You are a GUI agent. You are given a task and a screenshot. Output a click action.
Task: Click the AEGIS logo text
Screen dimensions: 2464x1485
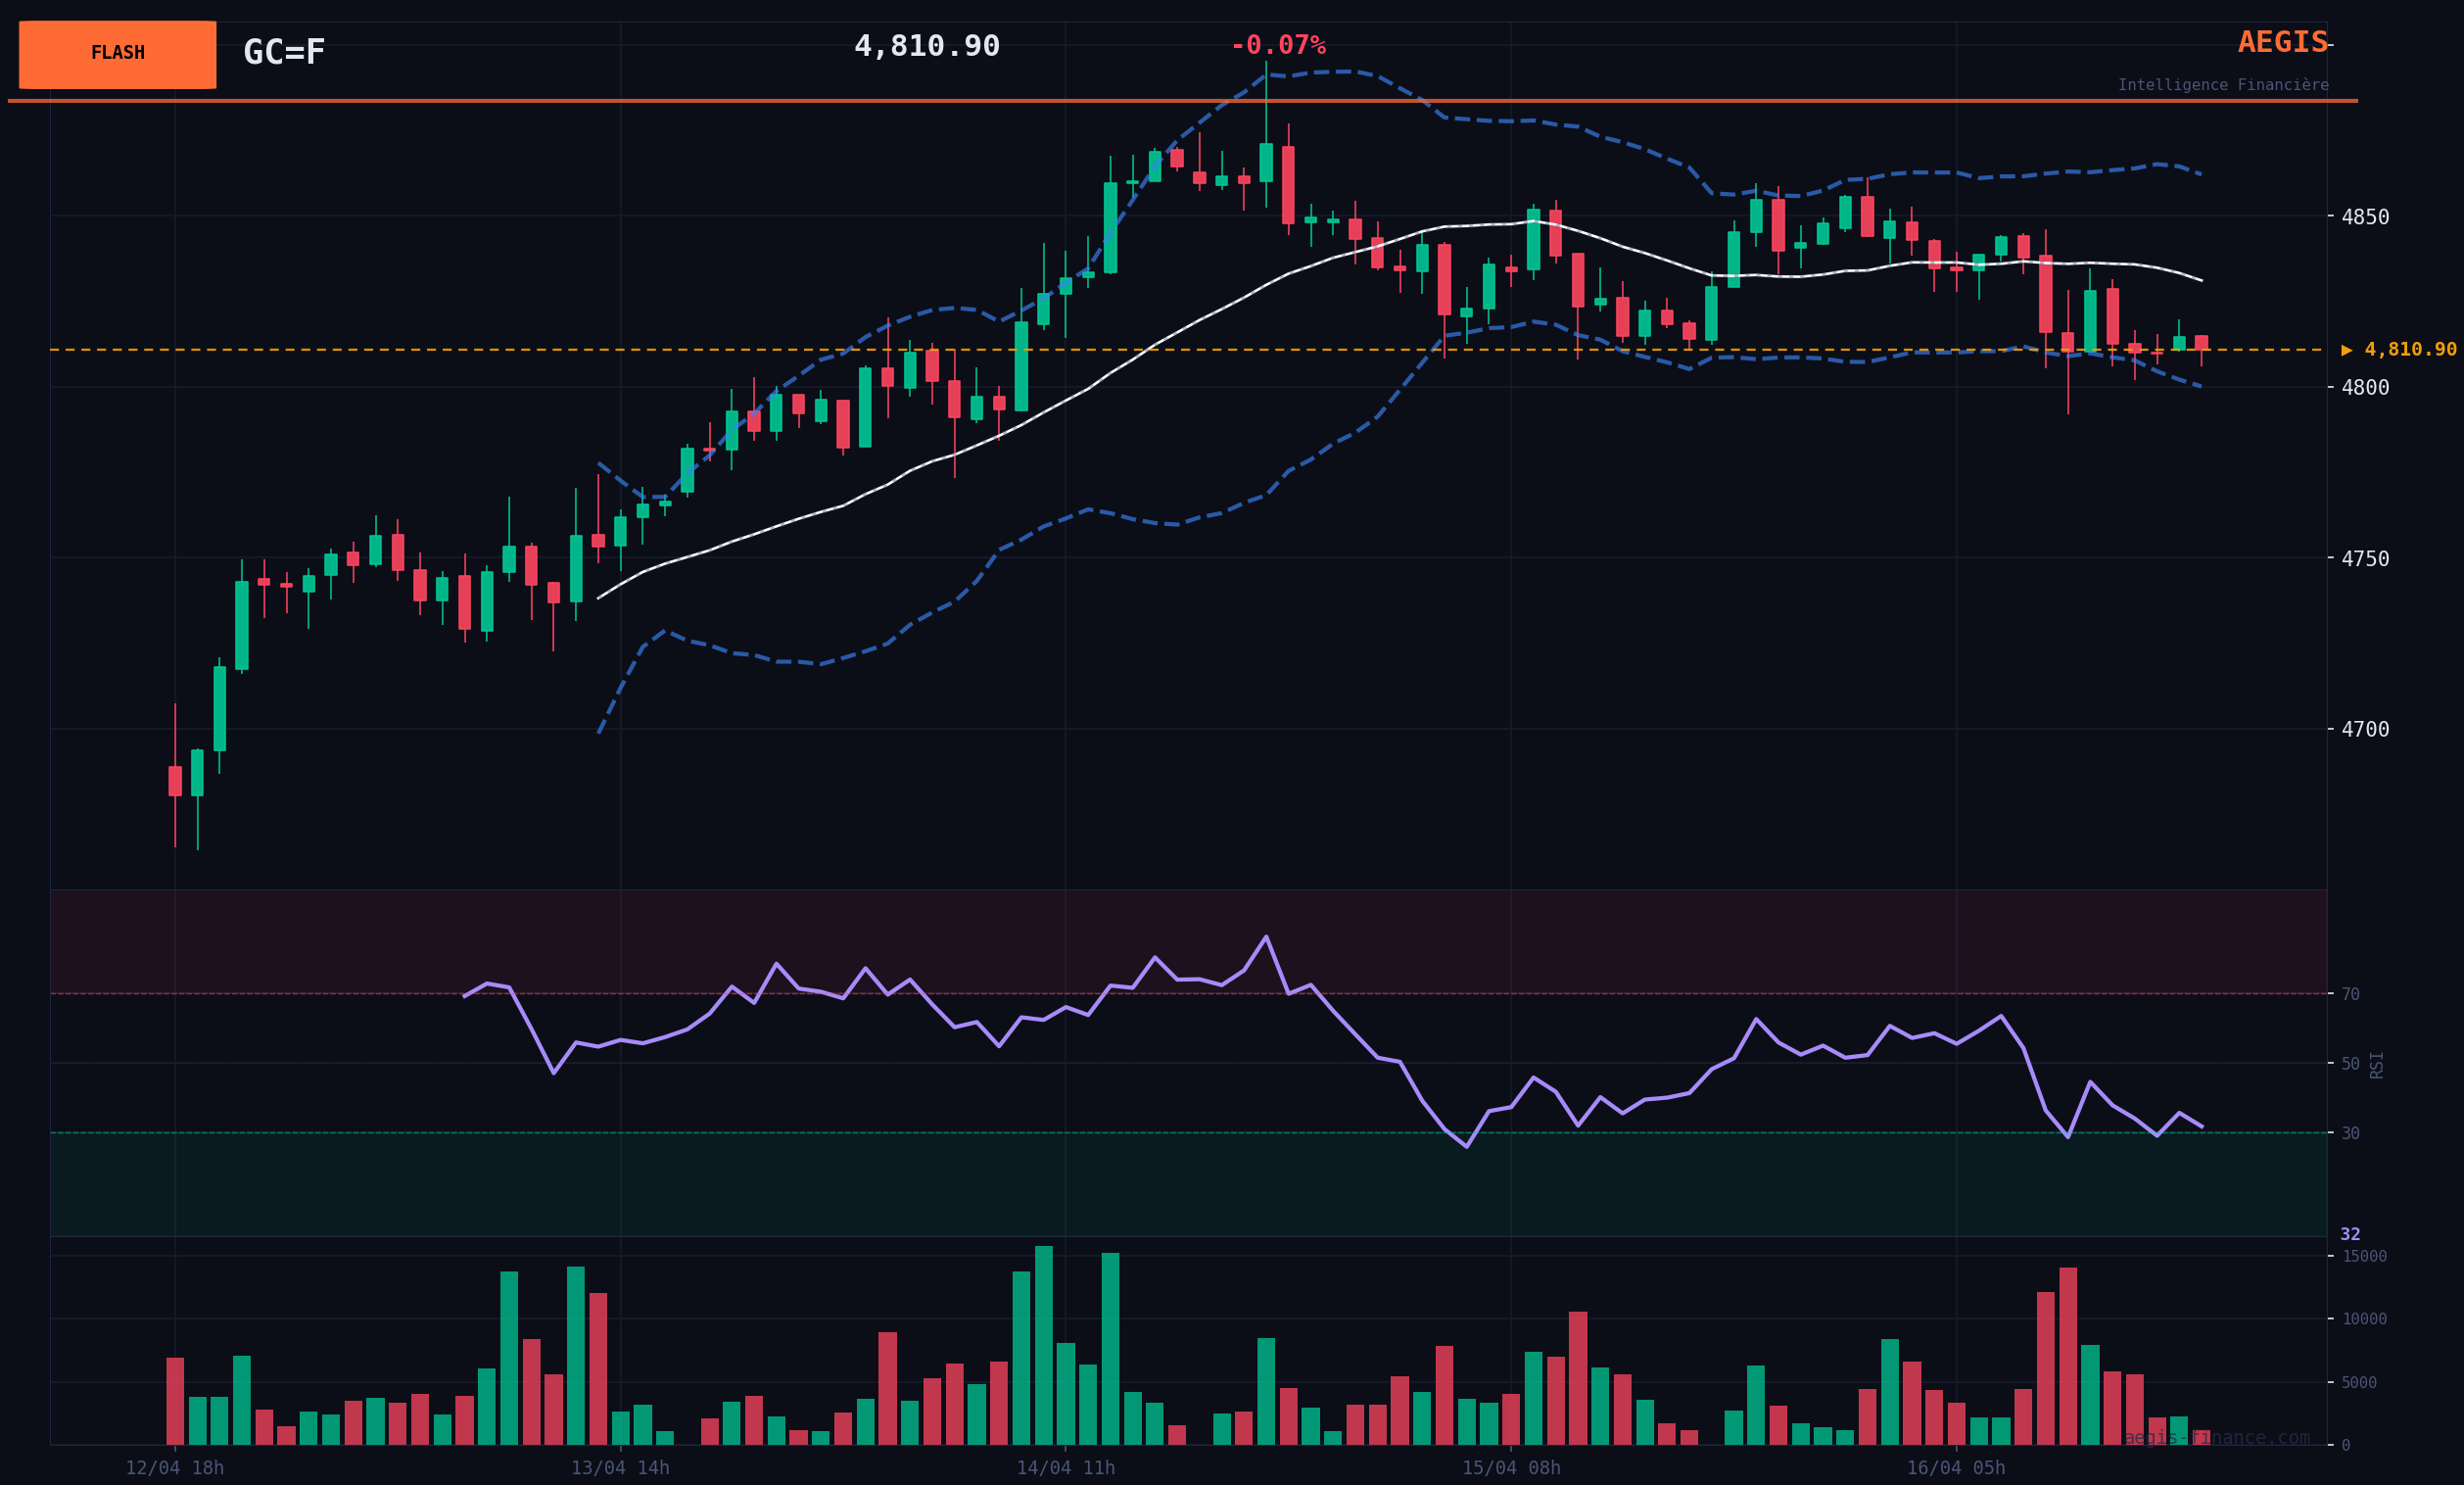tap(2282, 43)
